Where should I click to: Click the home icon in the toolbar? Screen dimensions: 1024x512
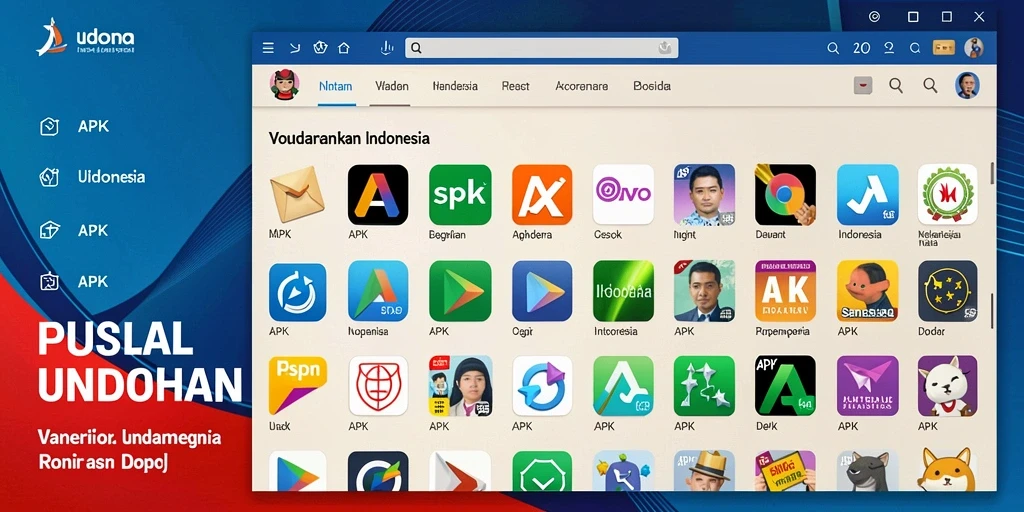pos(344,48)
